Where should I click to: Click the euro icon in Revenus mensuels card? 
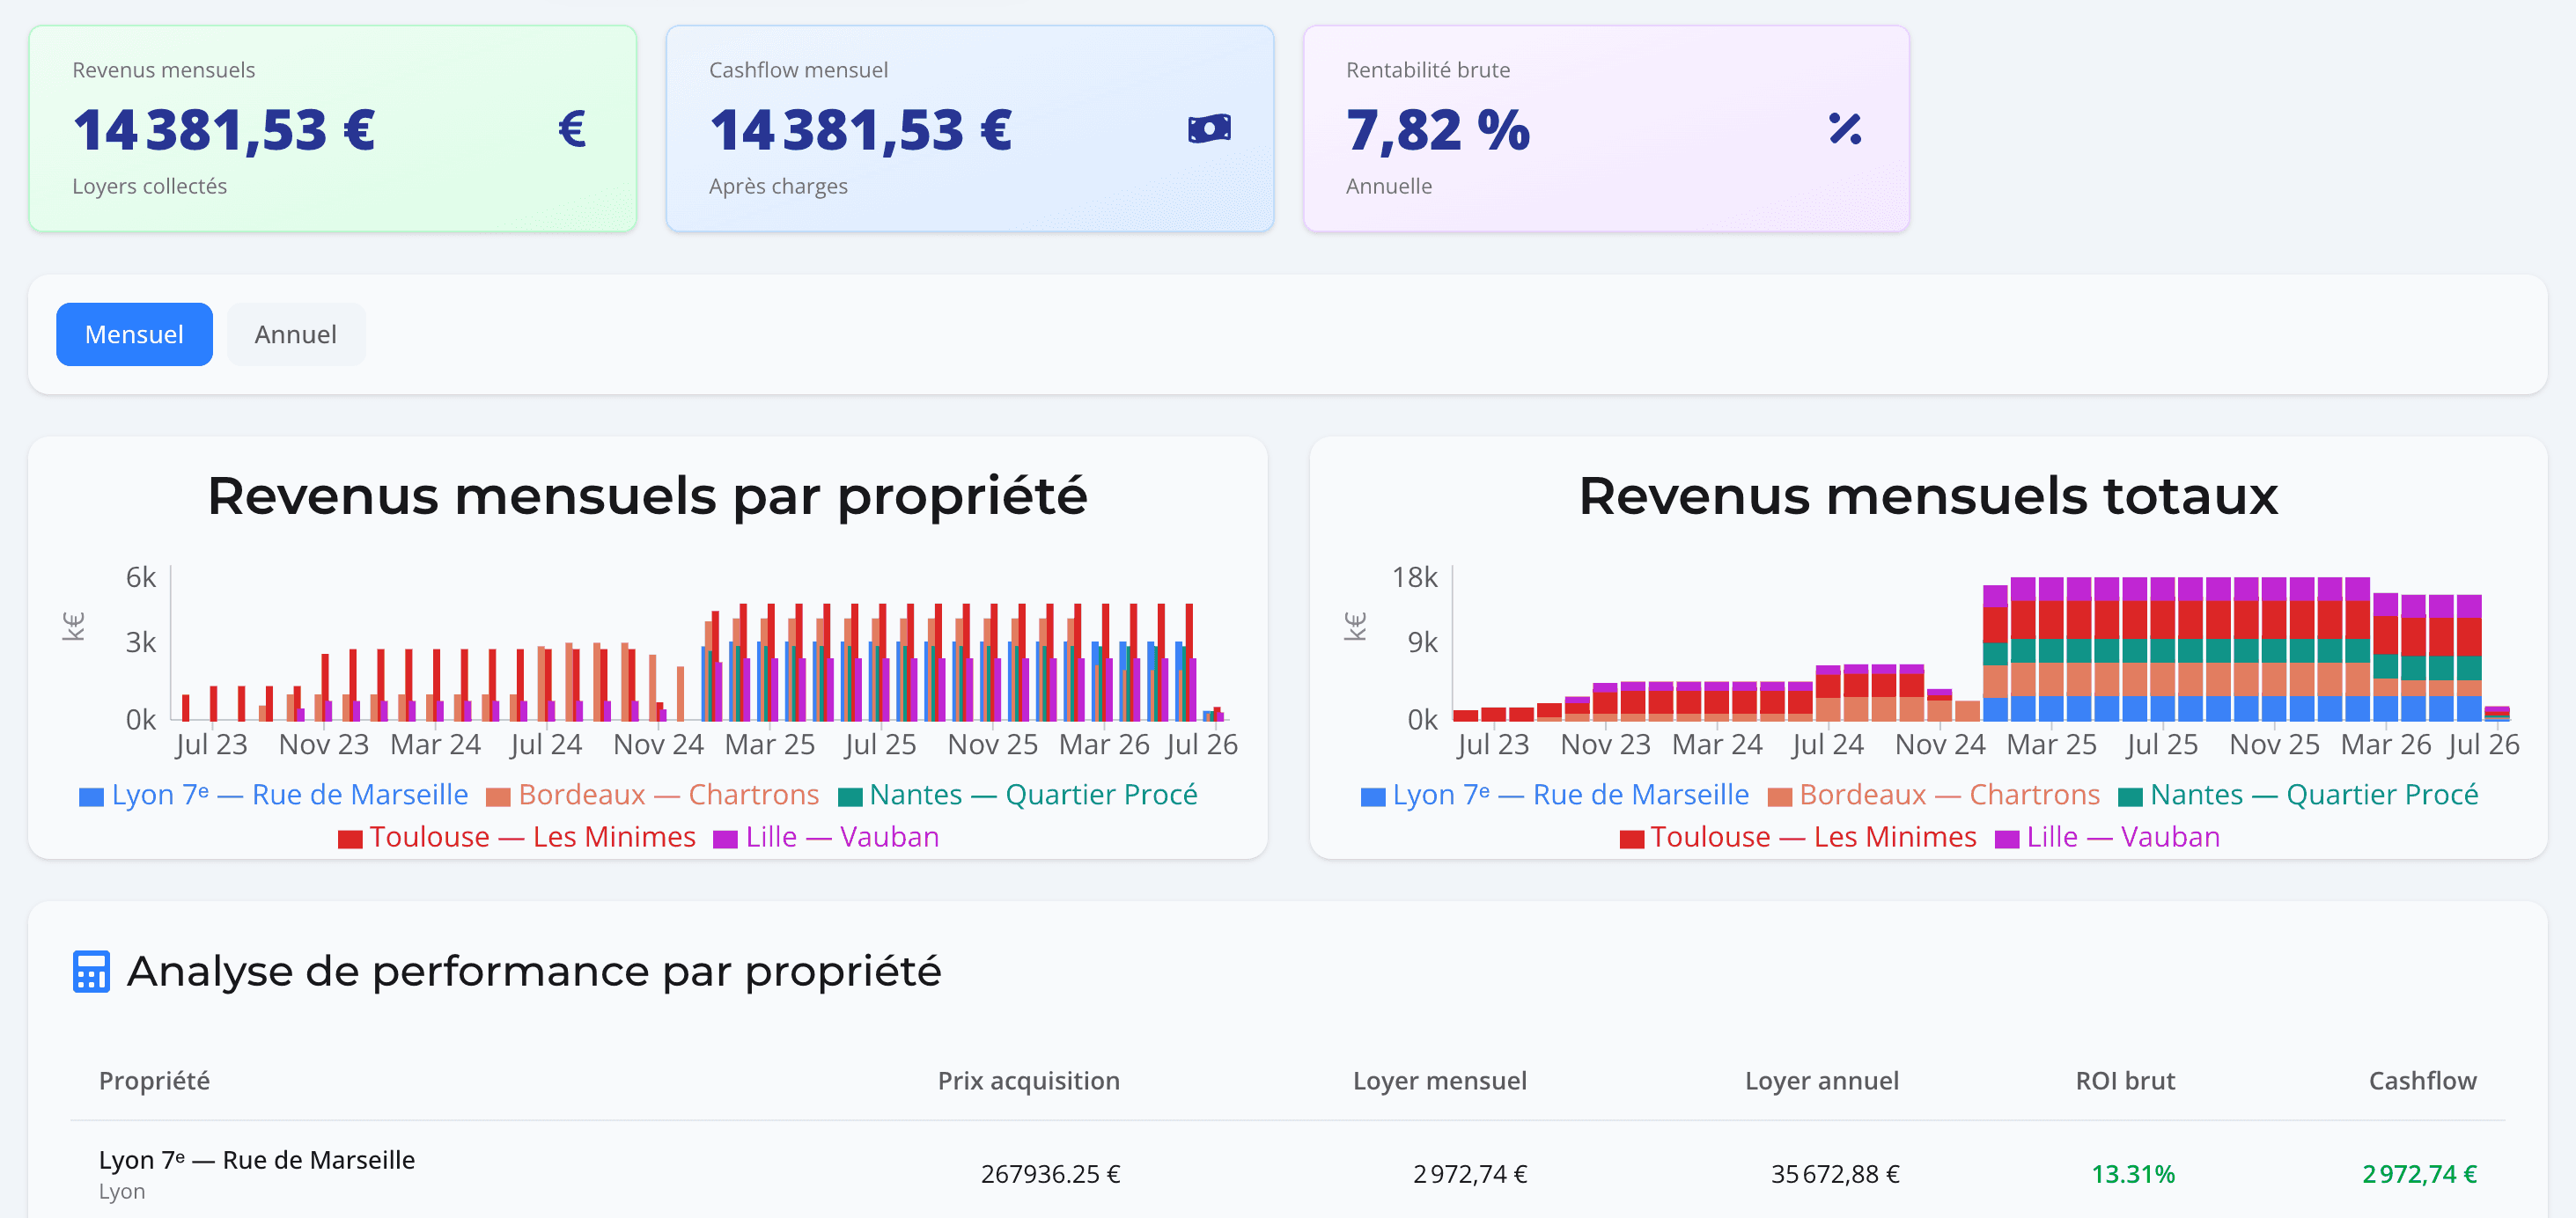click(x=572, y=129)
